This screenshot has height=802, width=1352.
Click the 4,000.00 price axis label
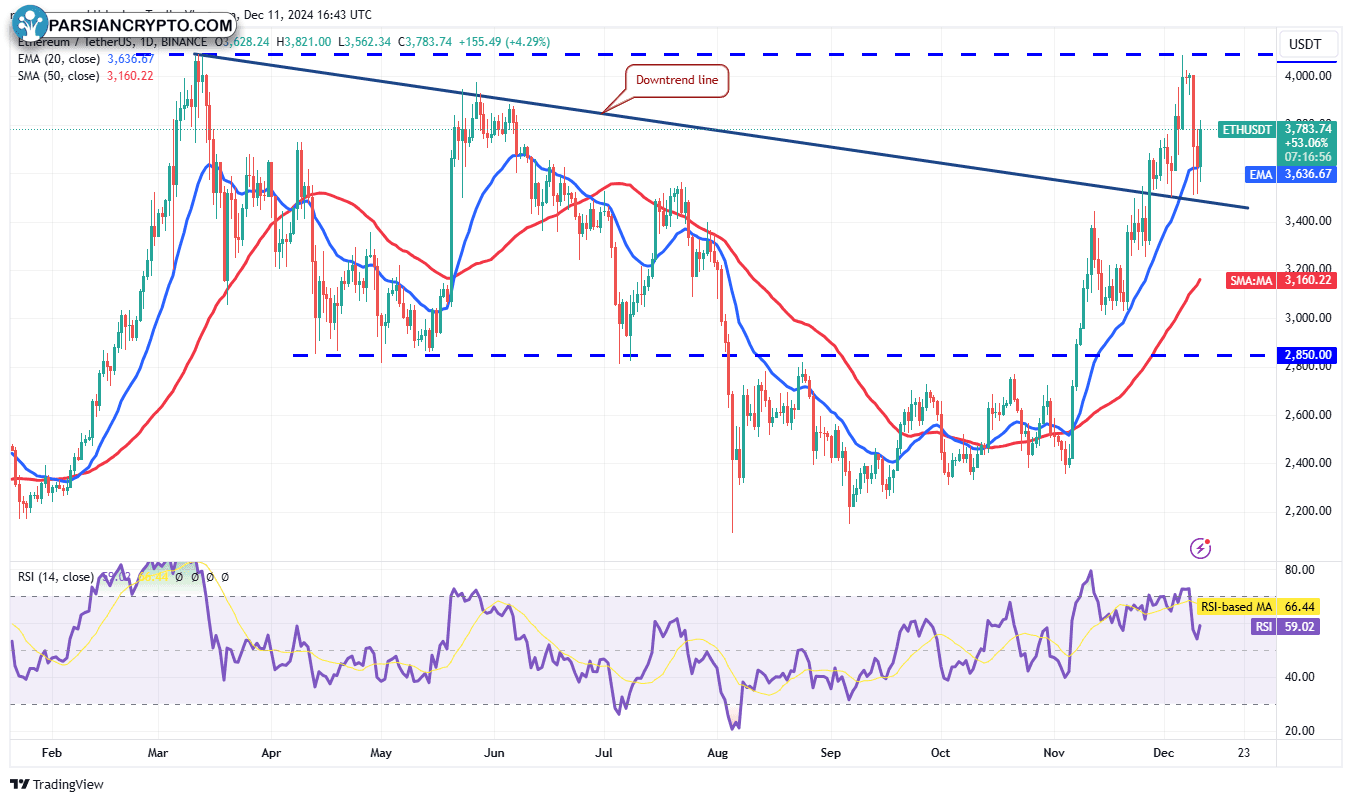click(x=1310, y=76)
